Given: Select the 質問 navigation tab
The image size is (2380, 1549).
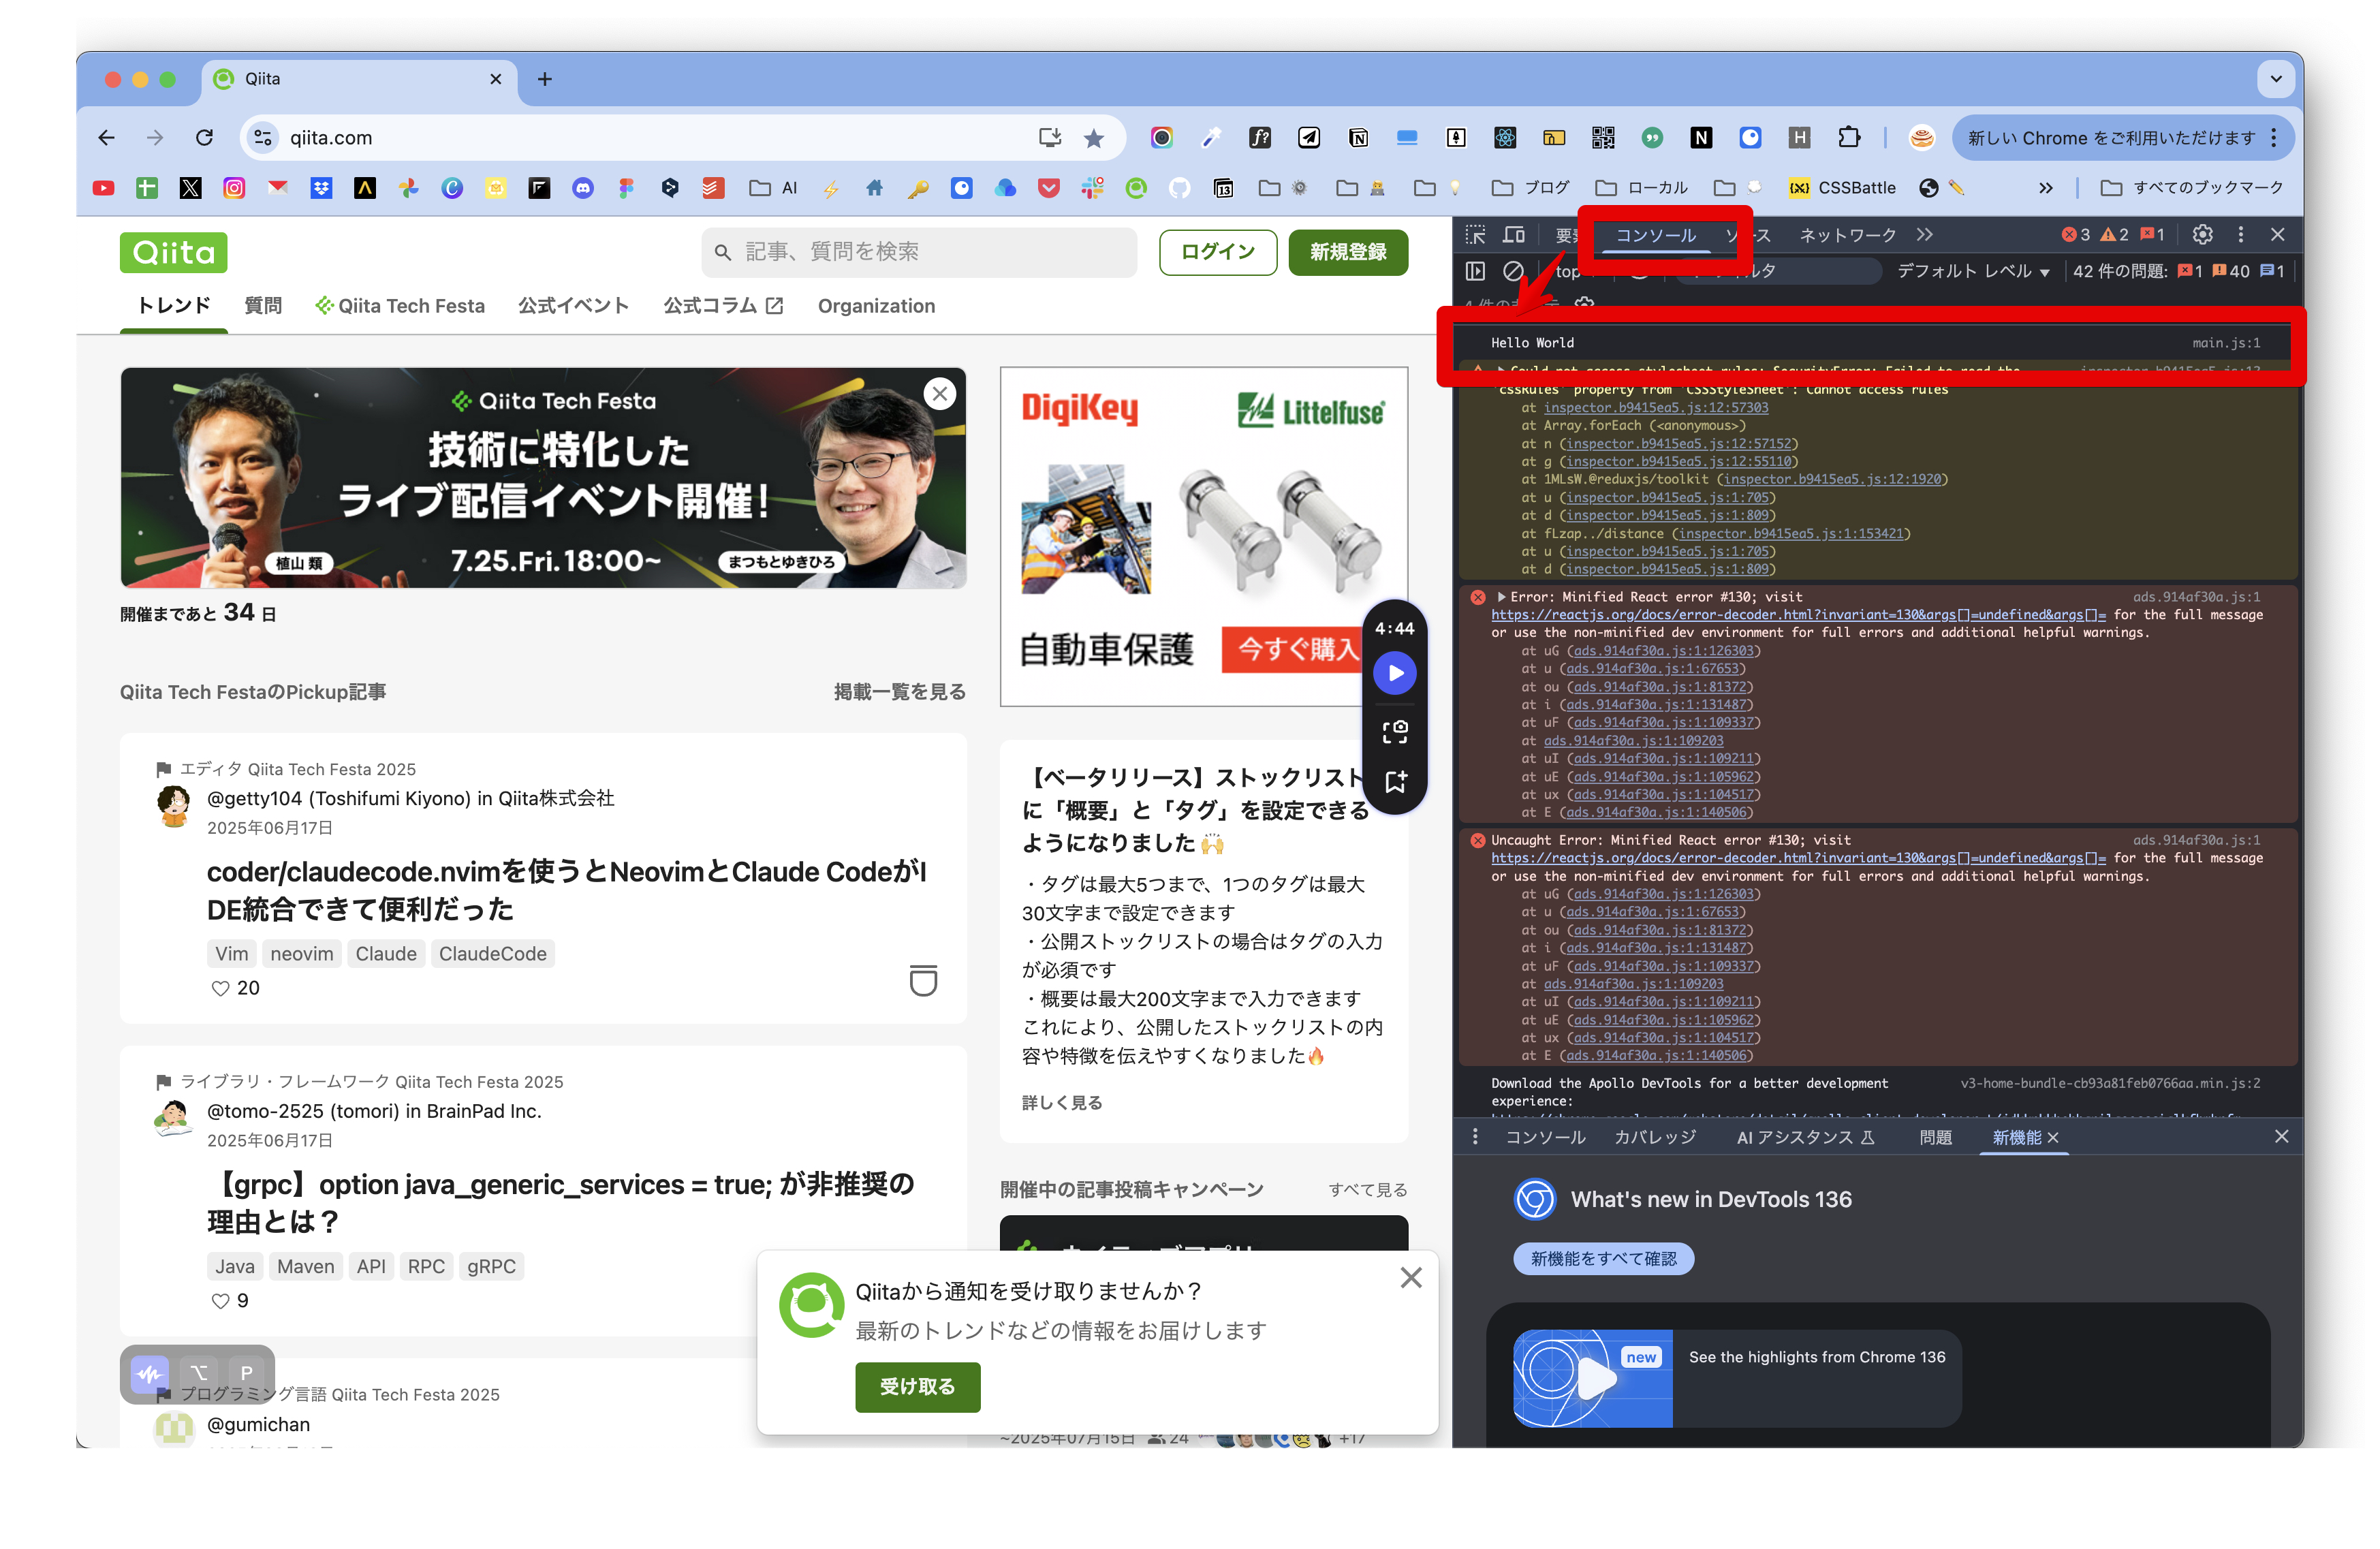Looking at the screenshot, I should (263, 306).
